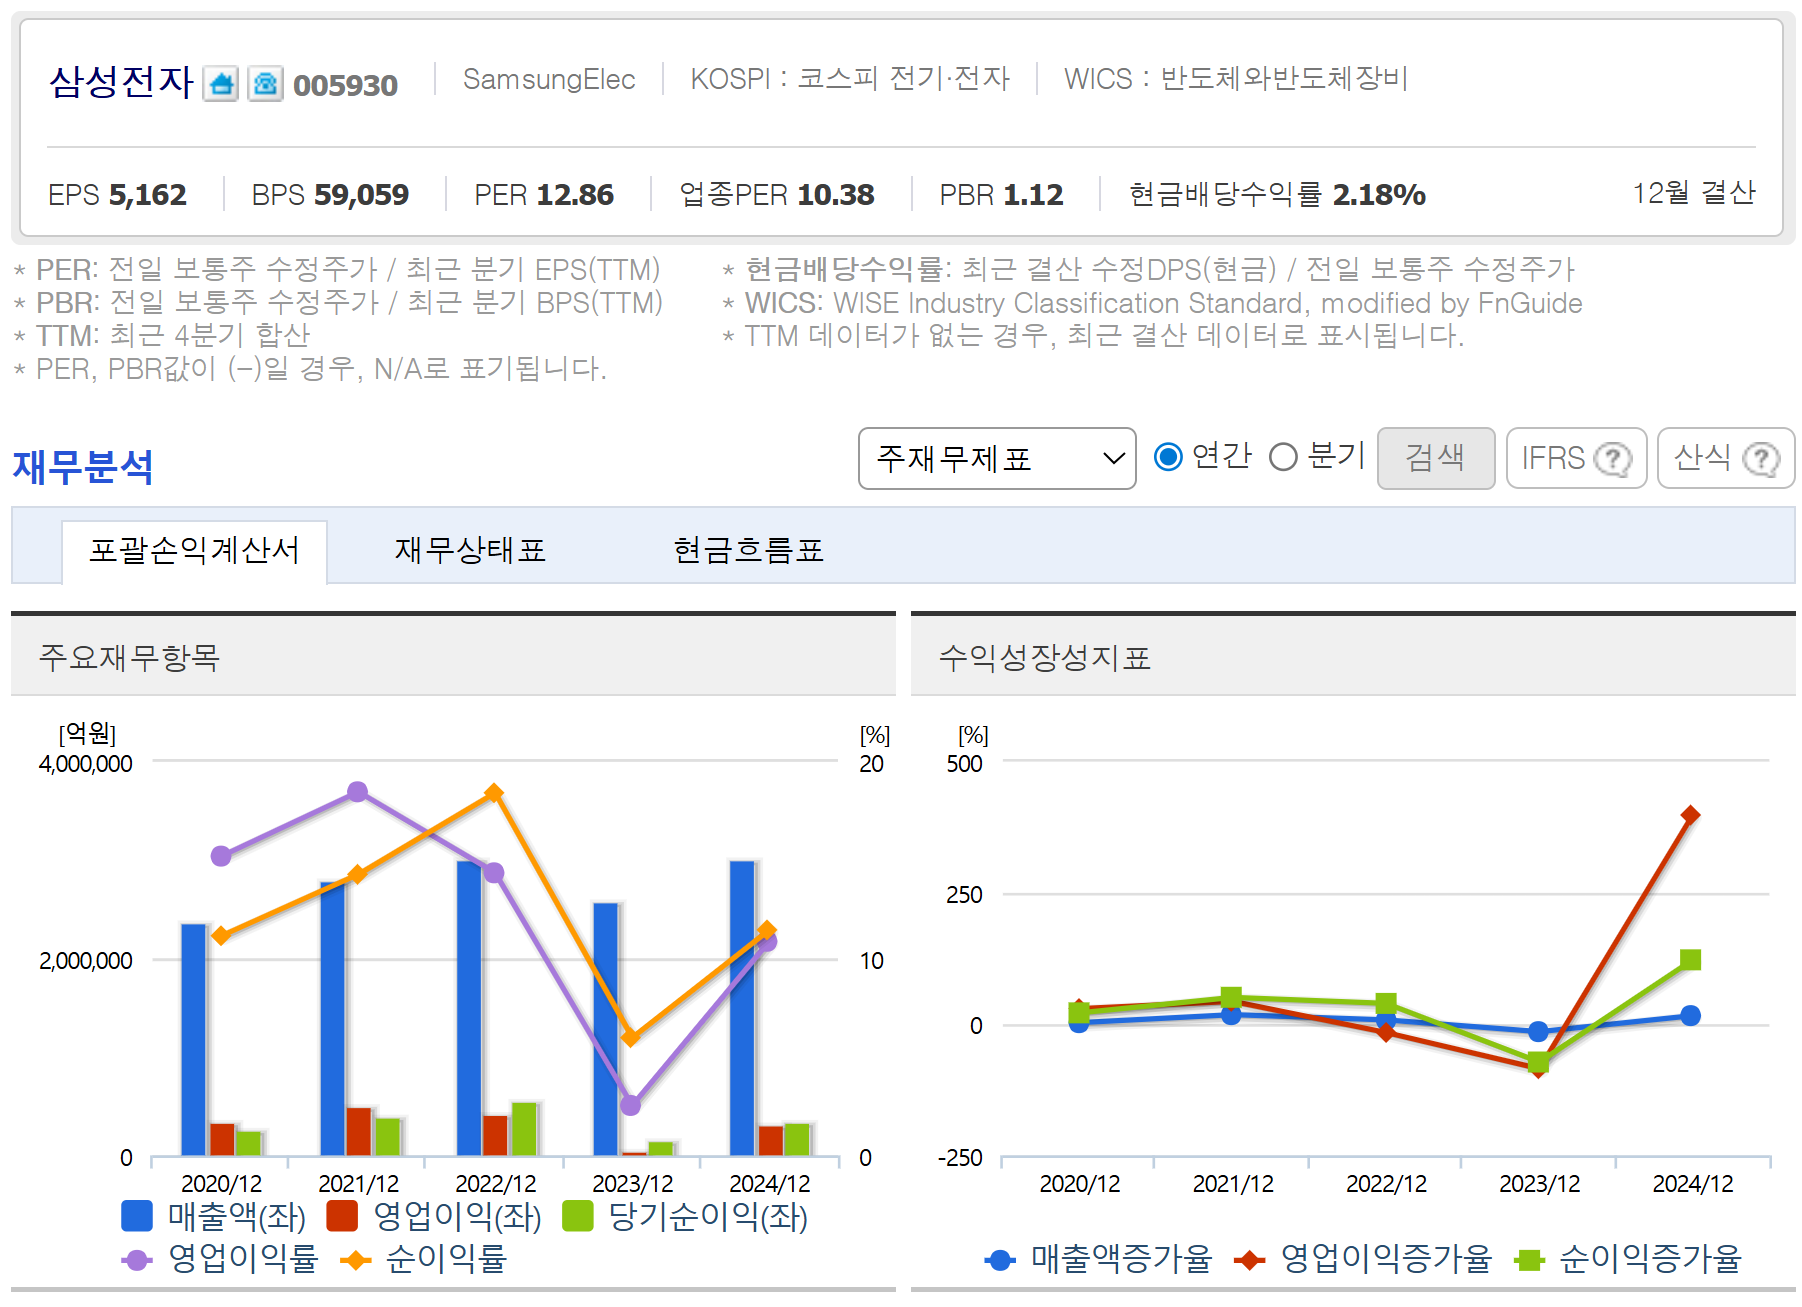
Task: Click the EPS 5,162 value
Action: click(117, 194)
